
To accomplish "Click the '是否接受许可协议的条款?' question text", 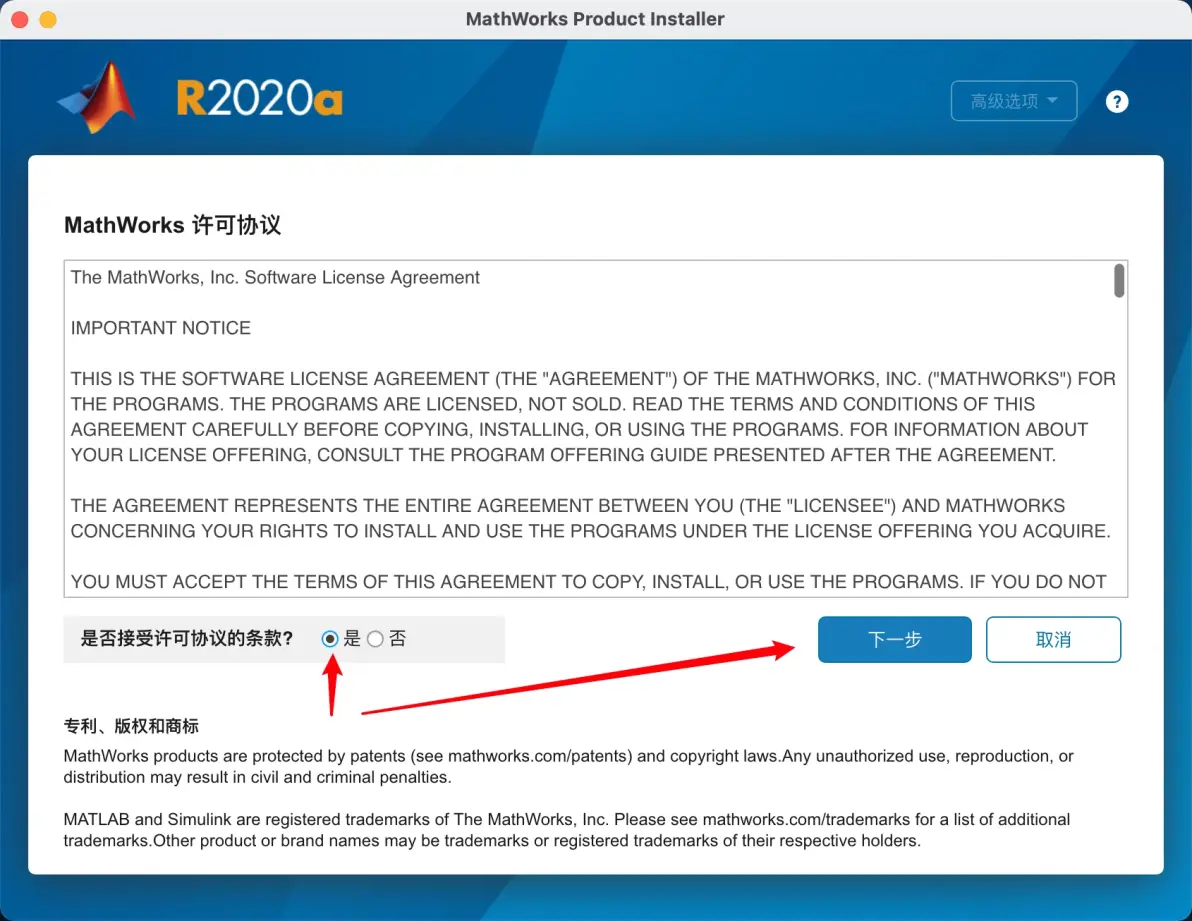I will coord(187,638).
